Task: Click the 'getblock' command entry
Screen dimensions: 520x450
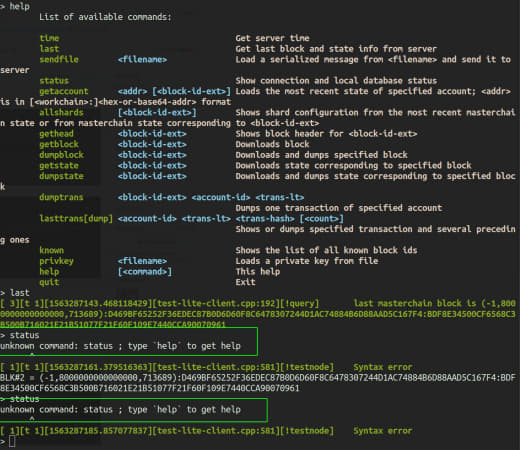Action: click(59, 144)
